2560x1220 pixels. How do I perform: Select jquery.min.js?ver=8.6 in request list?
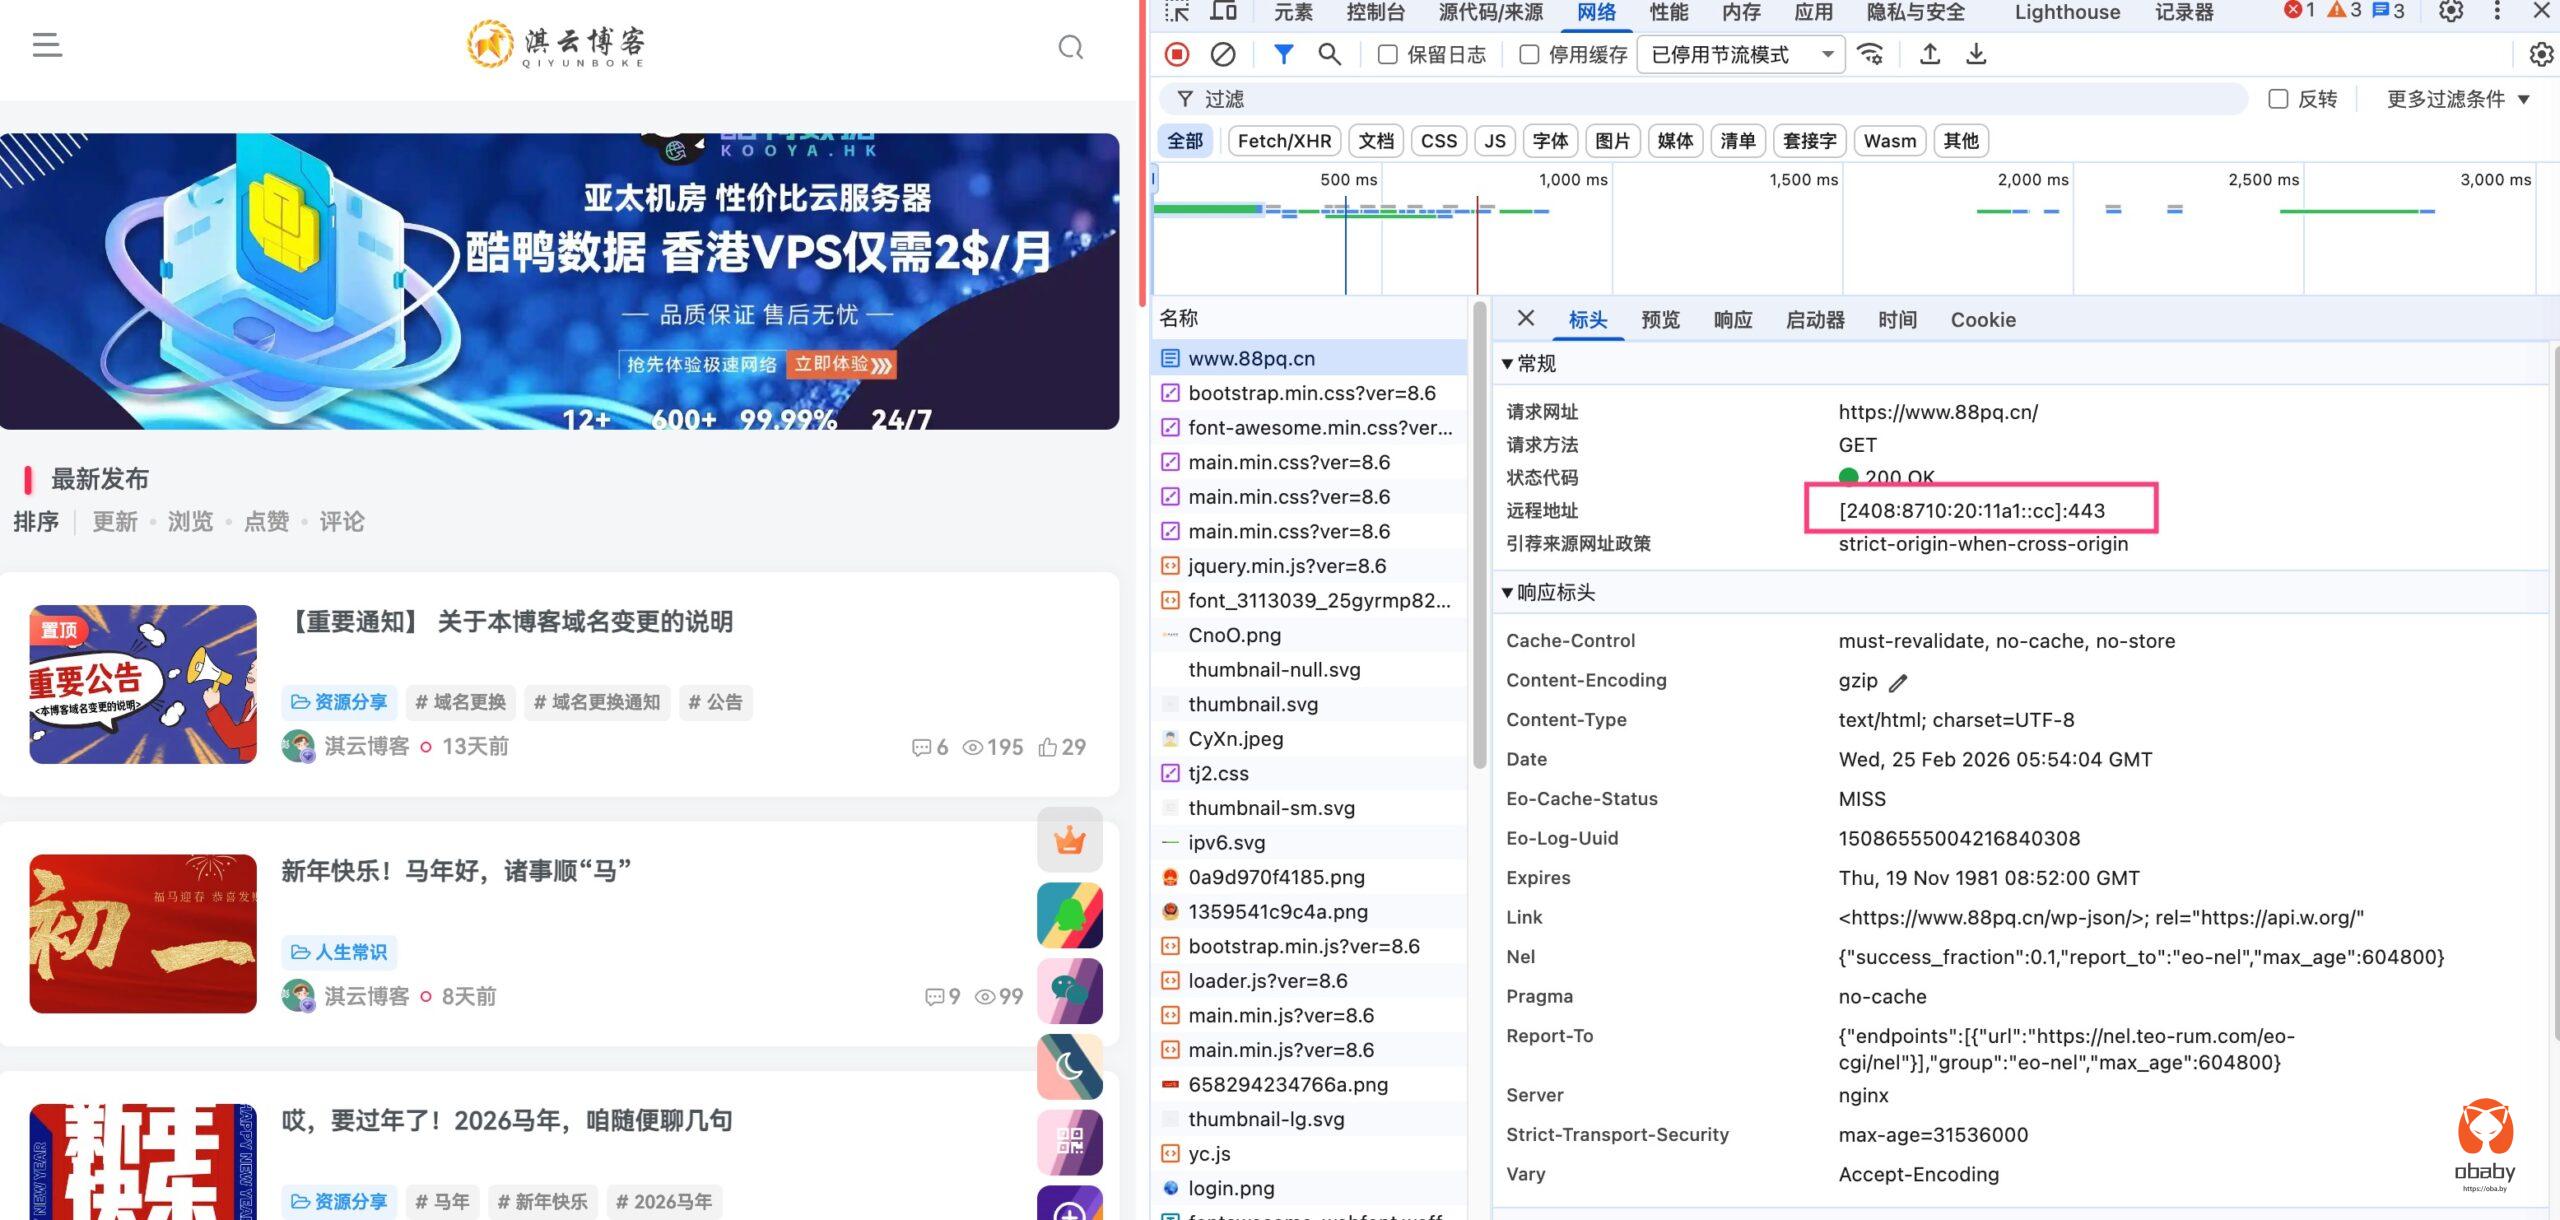coord(1286,566)
